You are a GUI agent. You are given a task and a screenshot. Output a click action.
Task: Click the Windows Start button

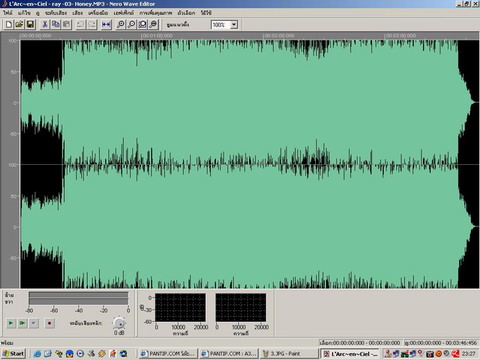coord(13,353)
